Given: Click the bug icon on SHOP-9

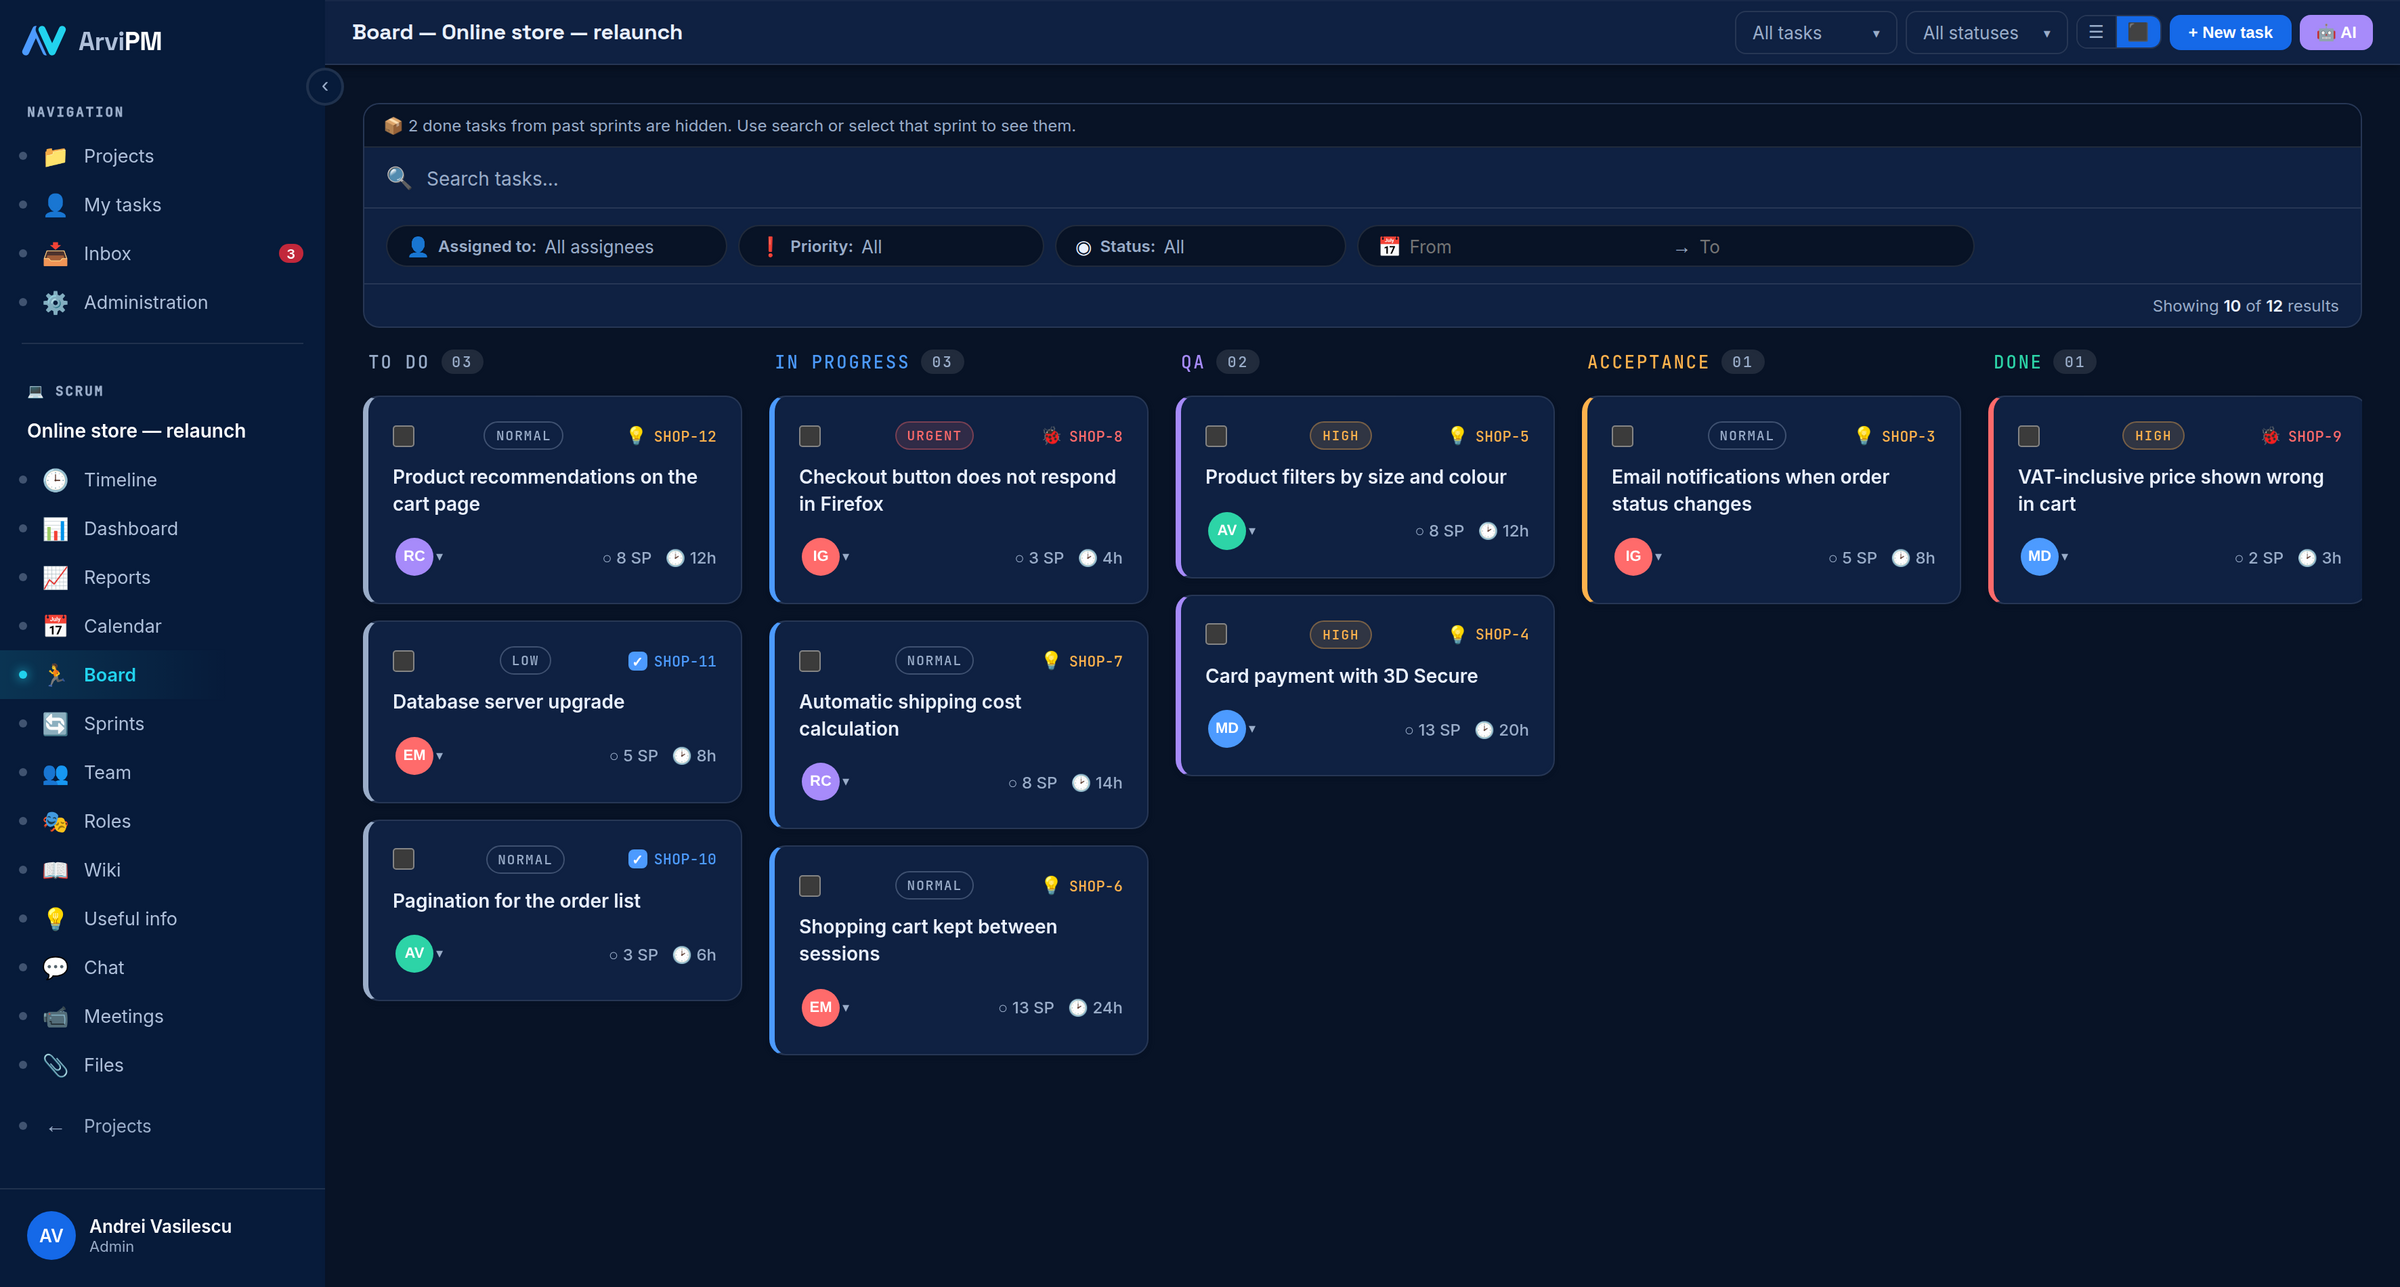Looking at the screenshot, I should pos(2270,436).
